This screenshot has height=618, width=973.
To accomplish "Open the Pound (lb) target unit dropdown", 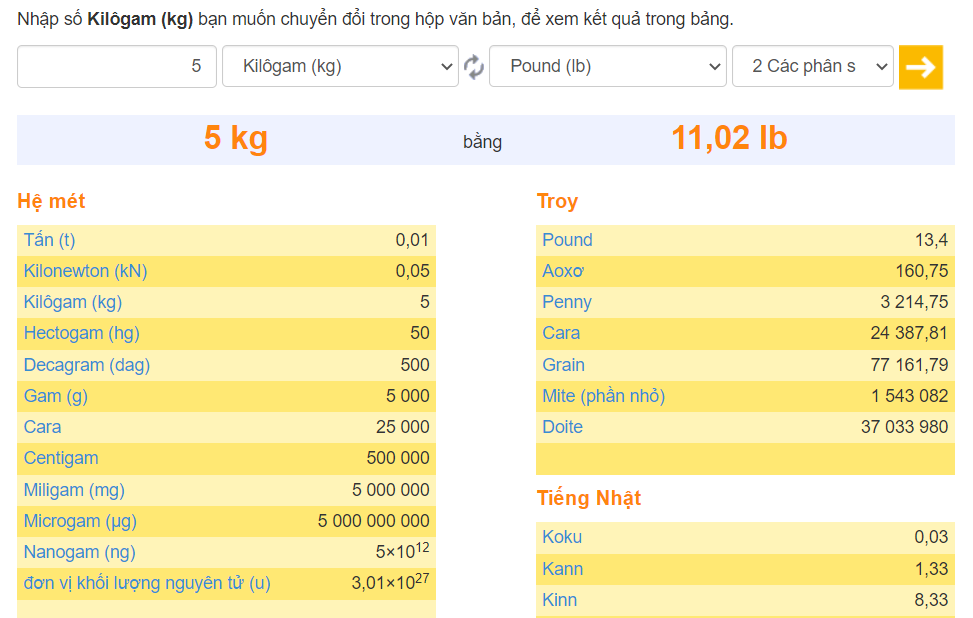I will coord(607,67).
